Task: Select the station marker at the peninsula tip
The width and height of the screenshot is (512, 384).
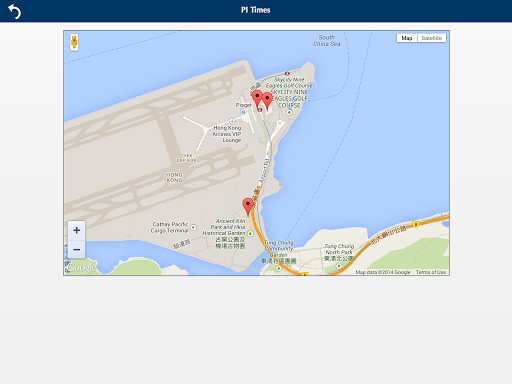Action: [287, 73]
